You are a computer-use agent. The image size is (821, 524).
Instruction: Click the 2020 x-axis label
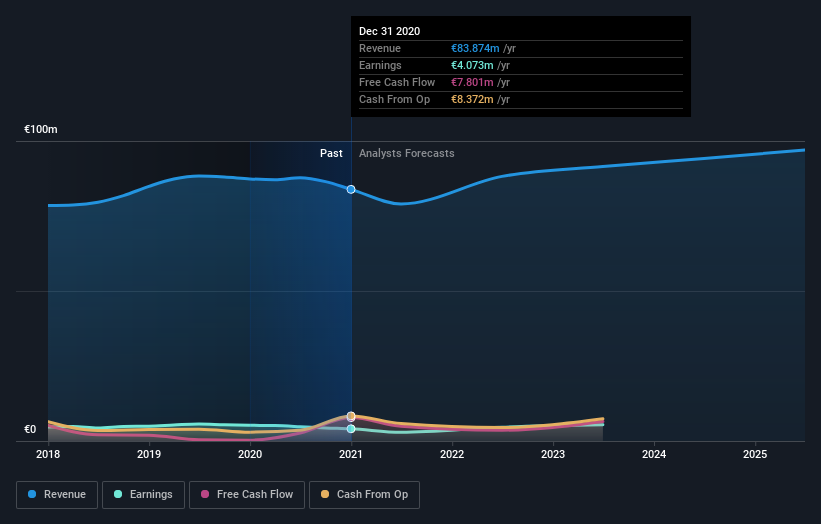[250, 454]
